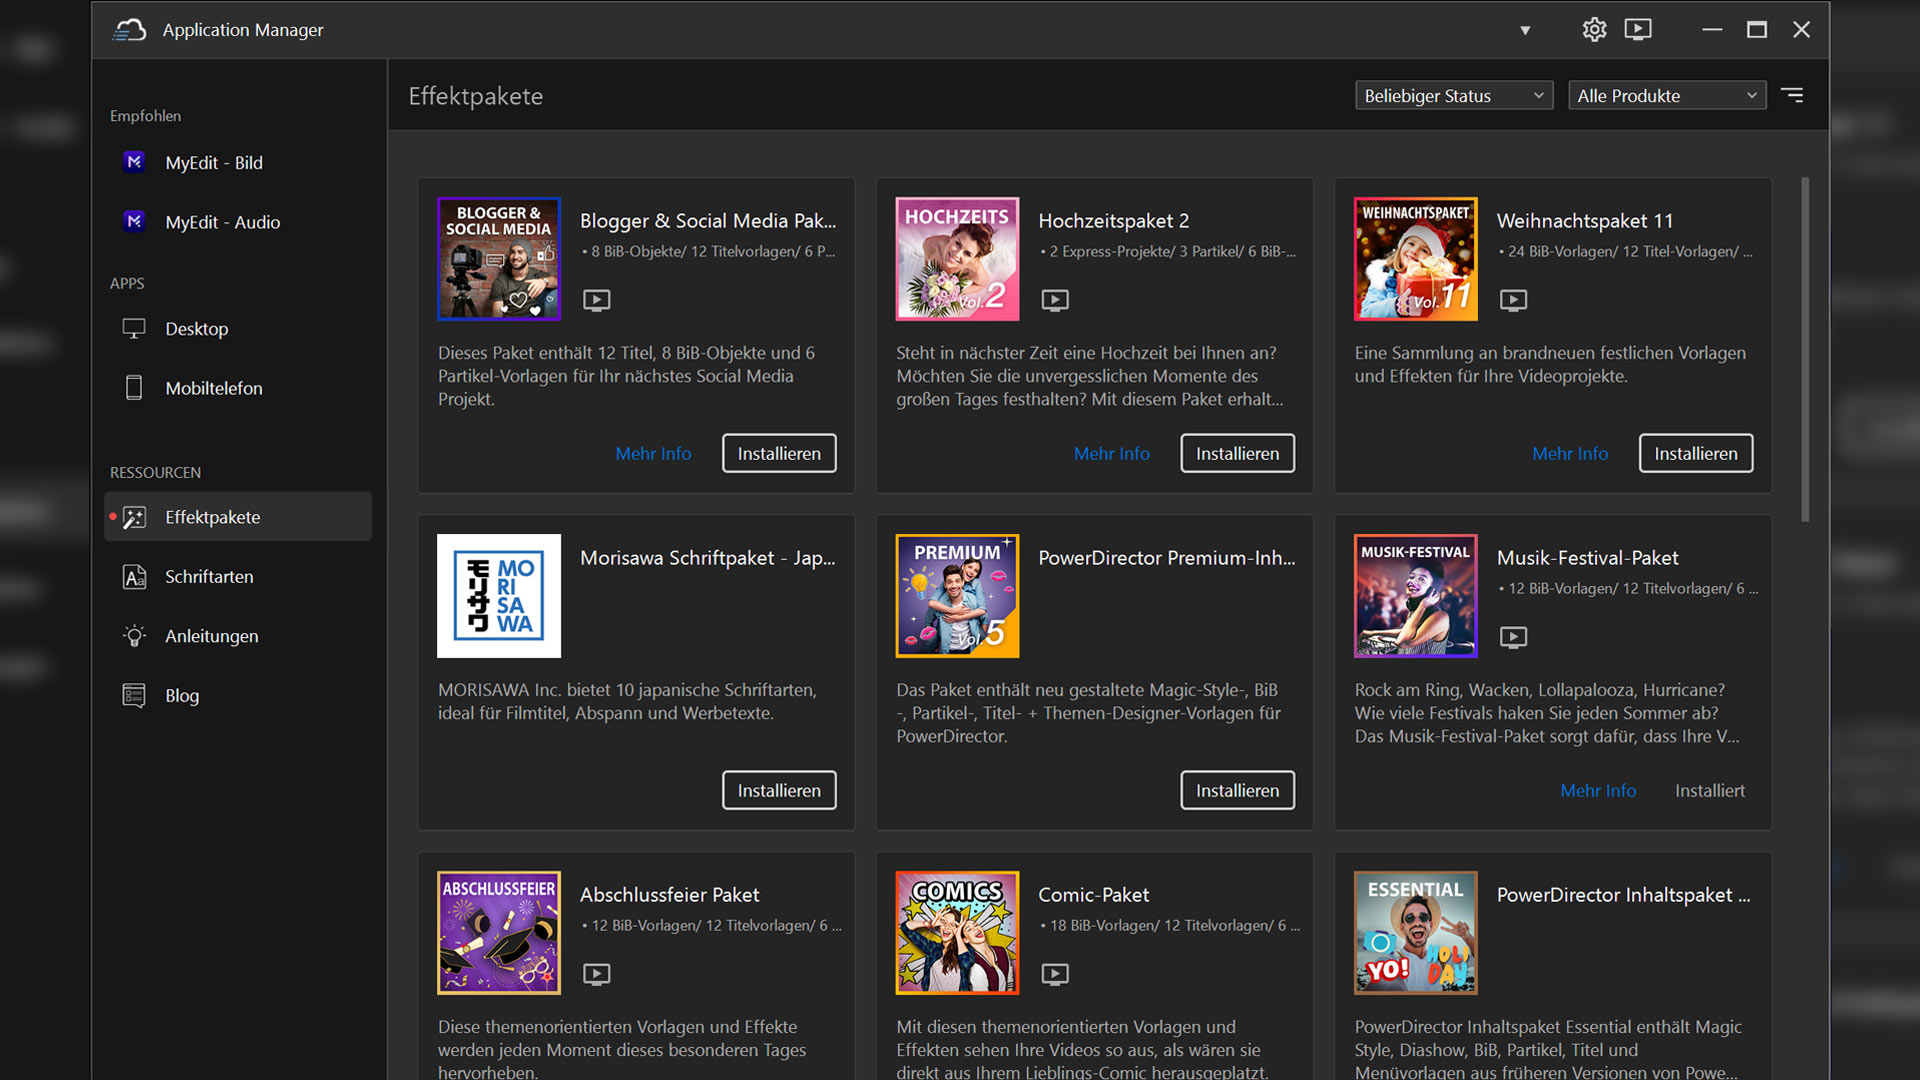Install the Morisawa Schriftpaket
Viewport: 1920px width, 1080px height.
[x=779, y=790]
